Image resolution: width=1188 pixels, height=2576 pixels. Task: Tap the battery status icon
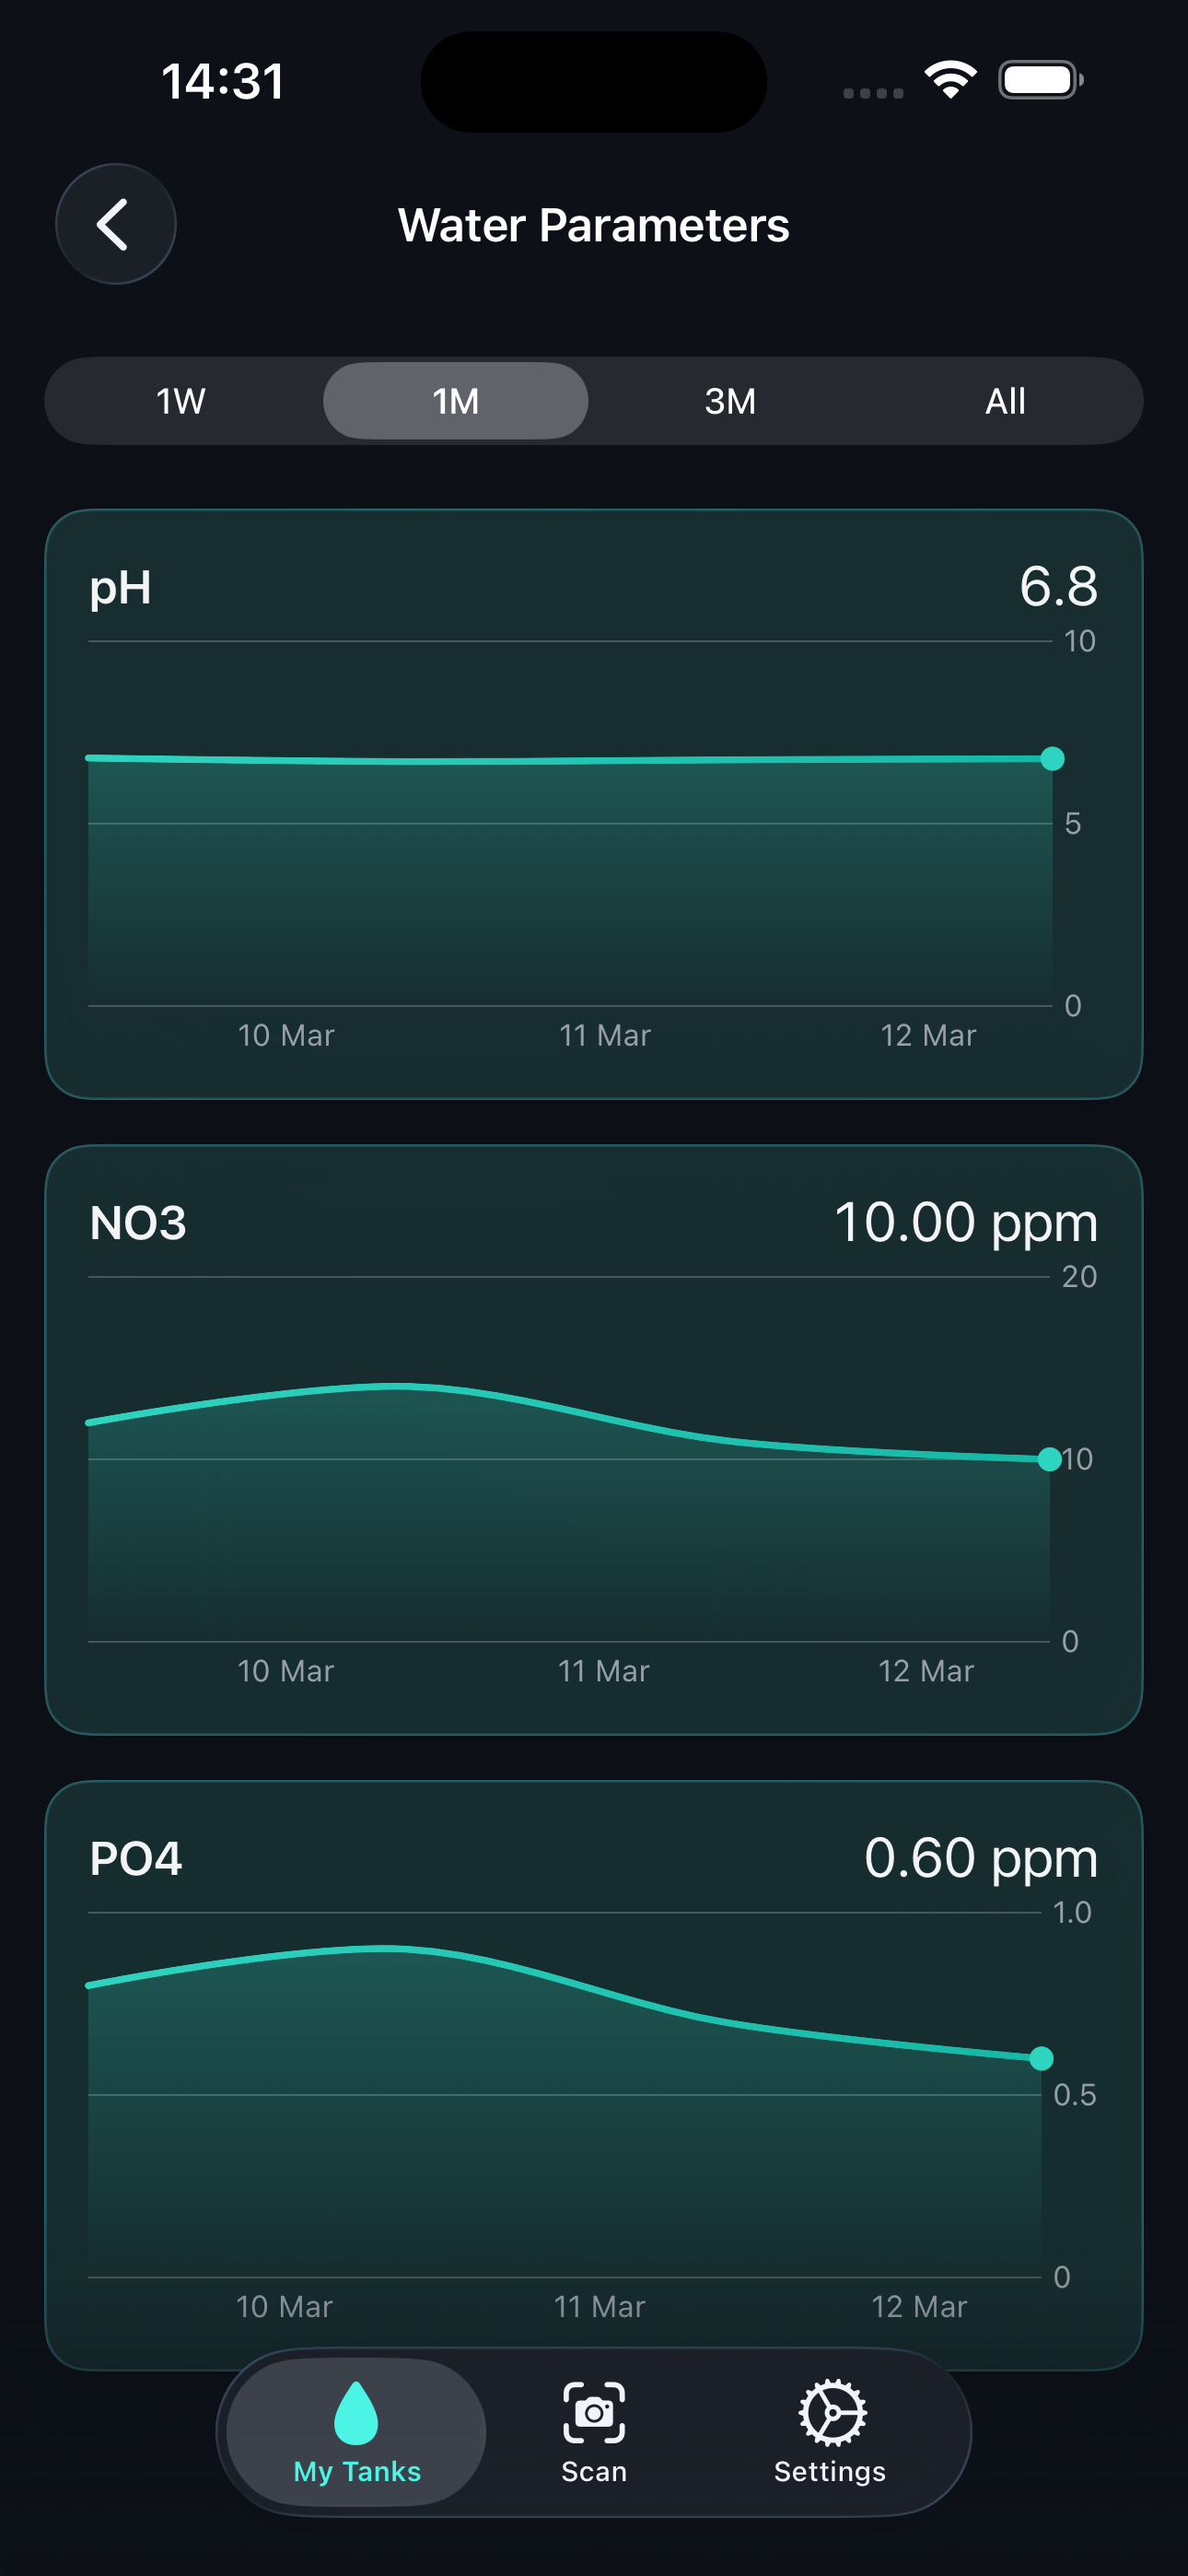[1040, 80]
